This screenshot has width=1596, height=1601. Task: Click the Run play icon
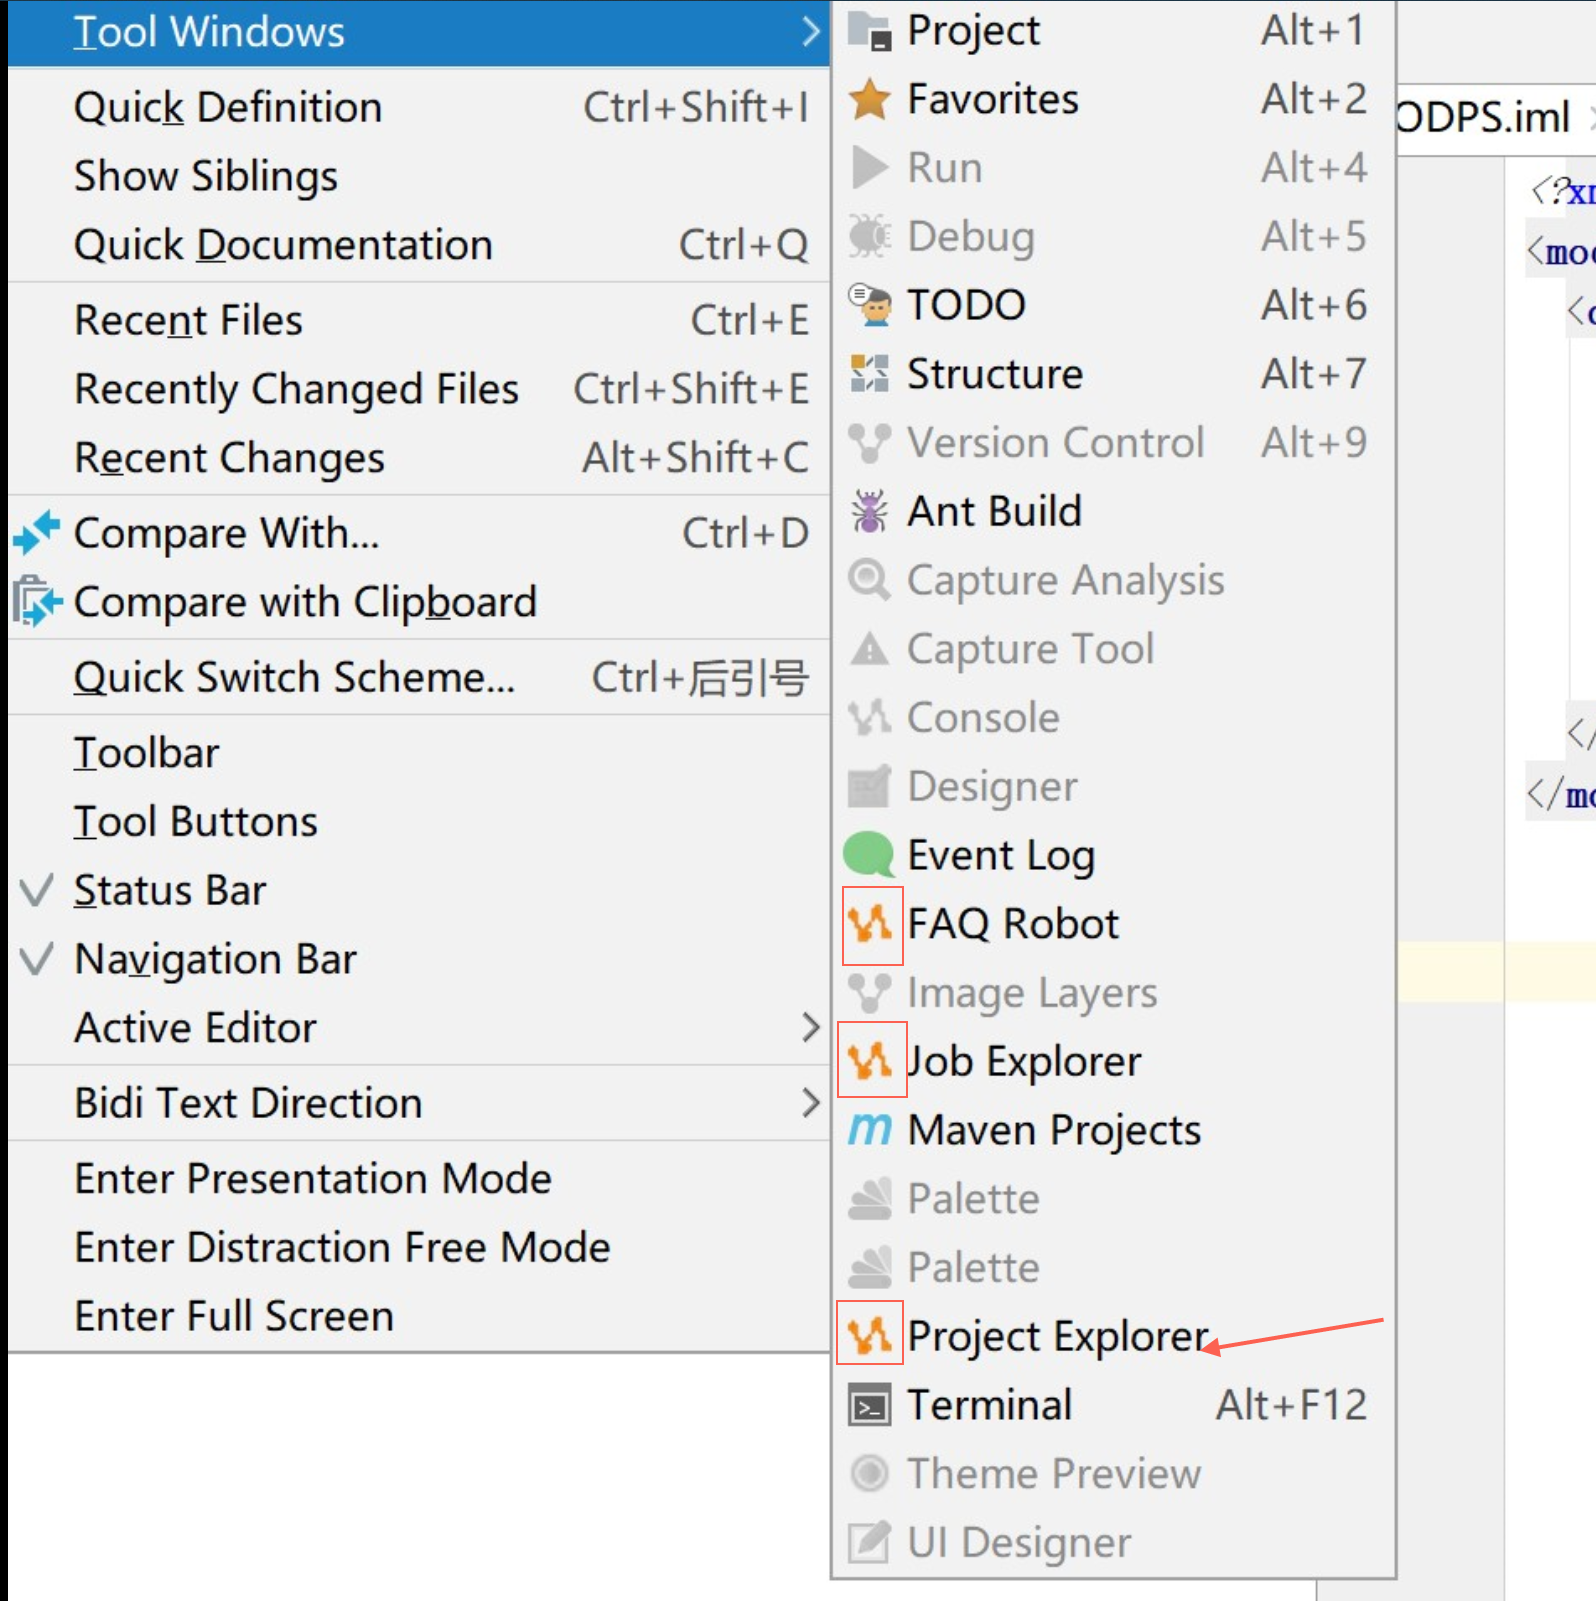869,168
